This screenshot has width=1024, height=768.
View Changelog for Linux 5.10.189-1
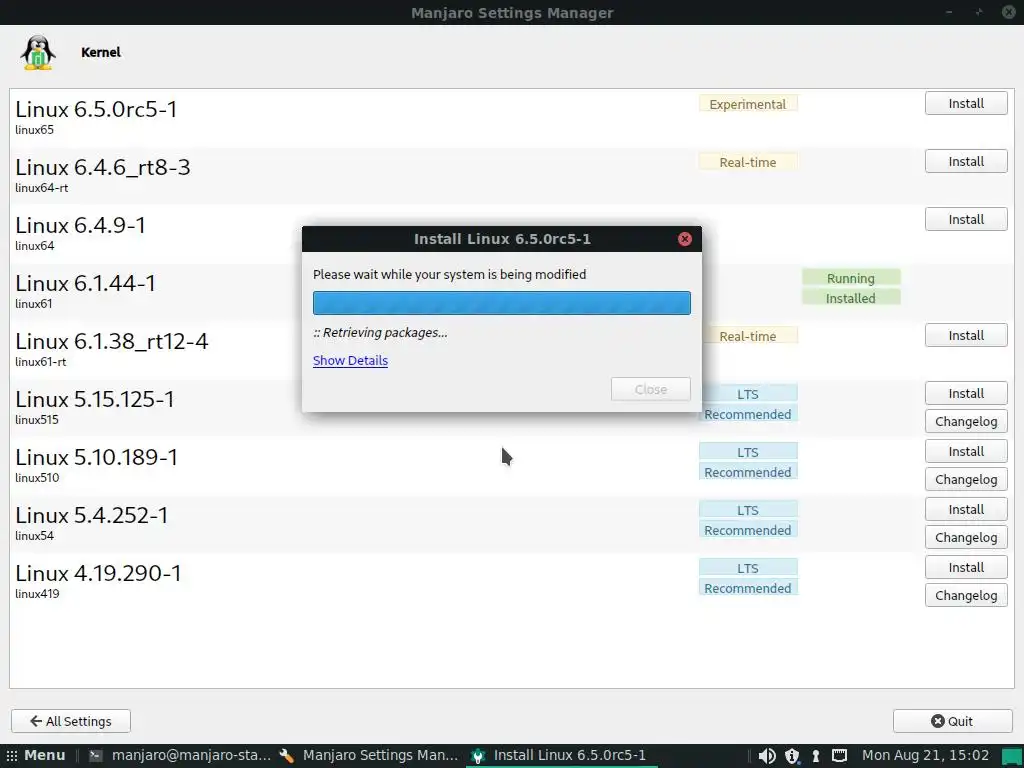(x=966, y=480)
